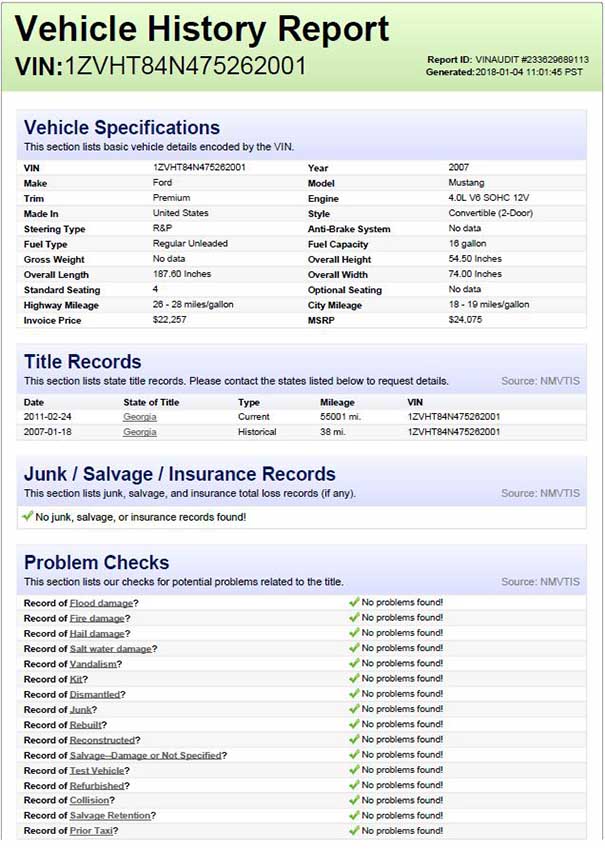Screen dimensions: 605x850
Task: Open the Refurbished link
Action: (x=97, y=785)
